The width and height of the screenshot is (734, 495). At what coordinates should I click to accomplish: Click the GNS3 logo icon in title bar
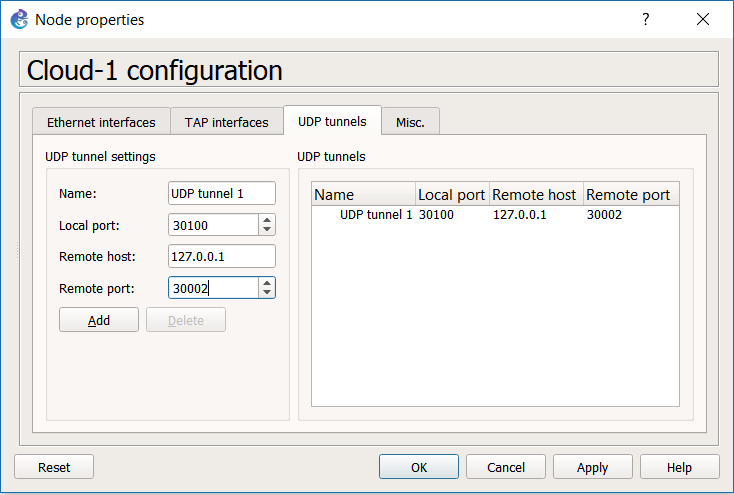(19, 20)
